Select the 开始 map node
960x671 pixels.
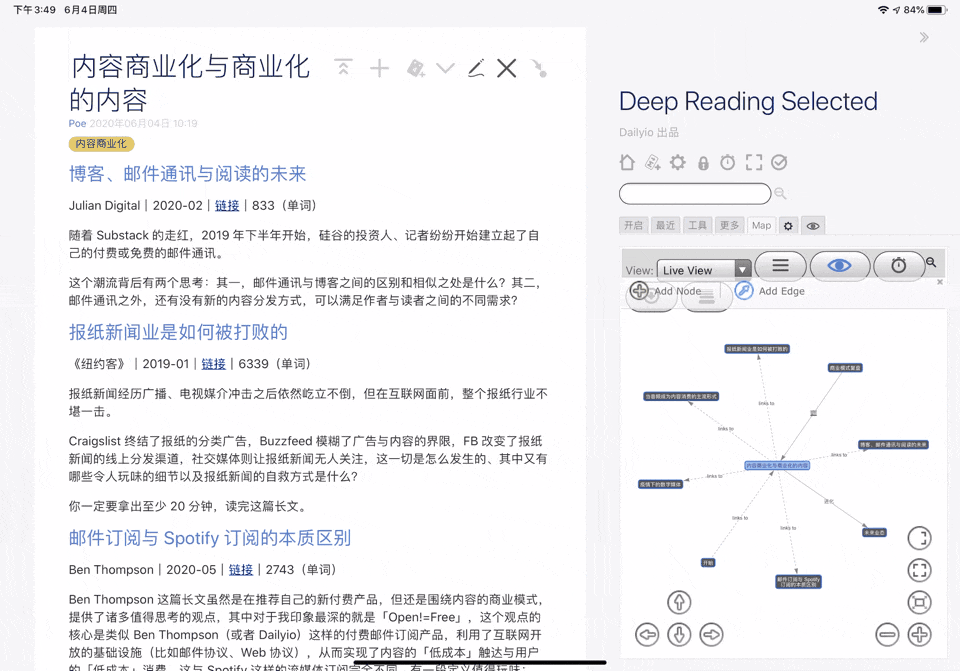pyautogui.click(x=708, y=563)
